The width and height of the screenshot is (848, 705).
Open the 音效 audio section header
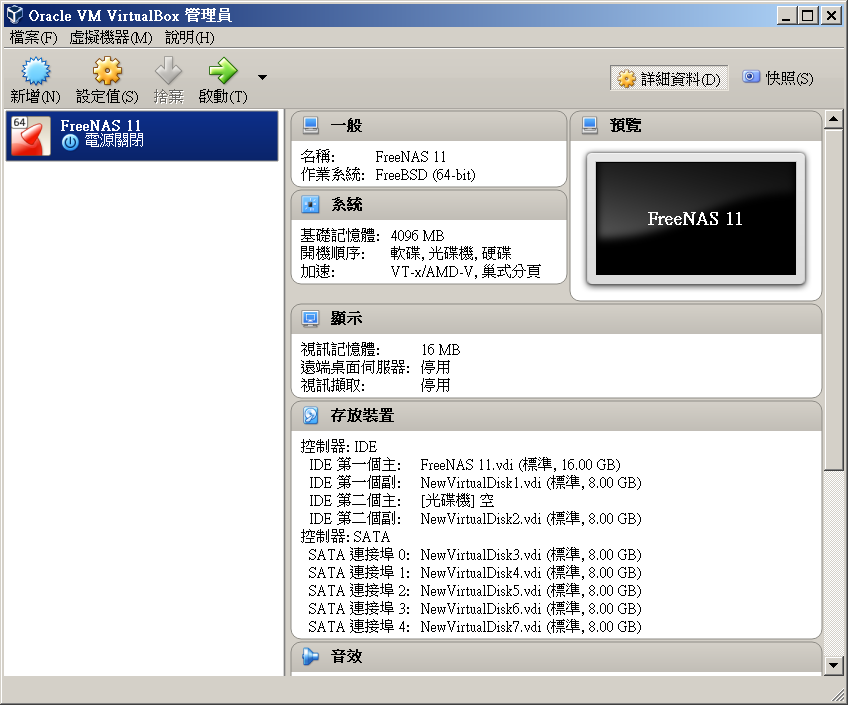point(556,657)
